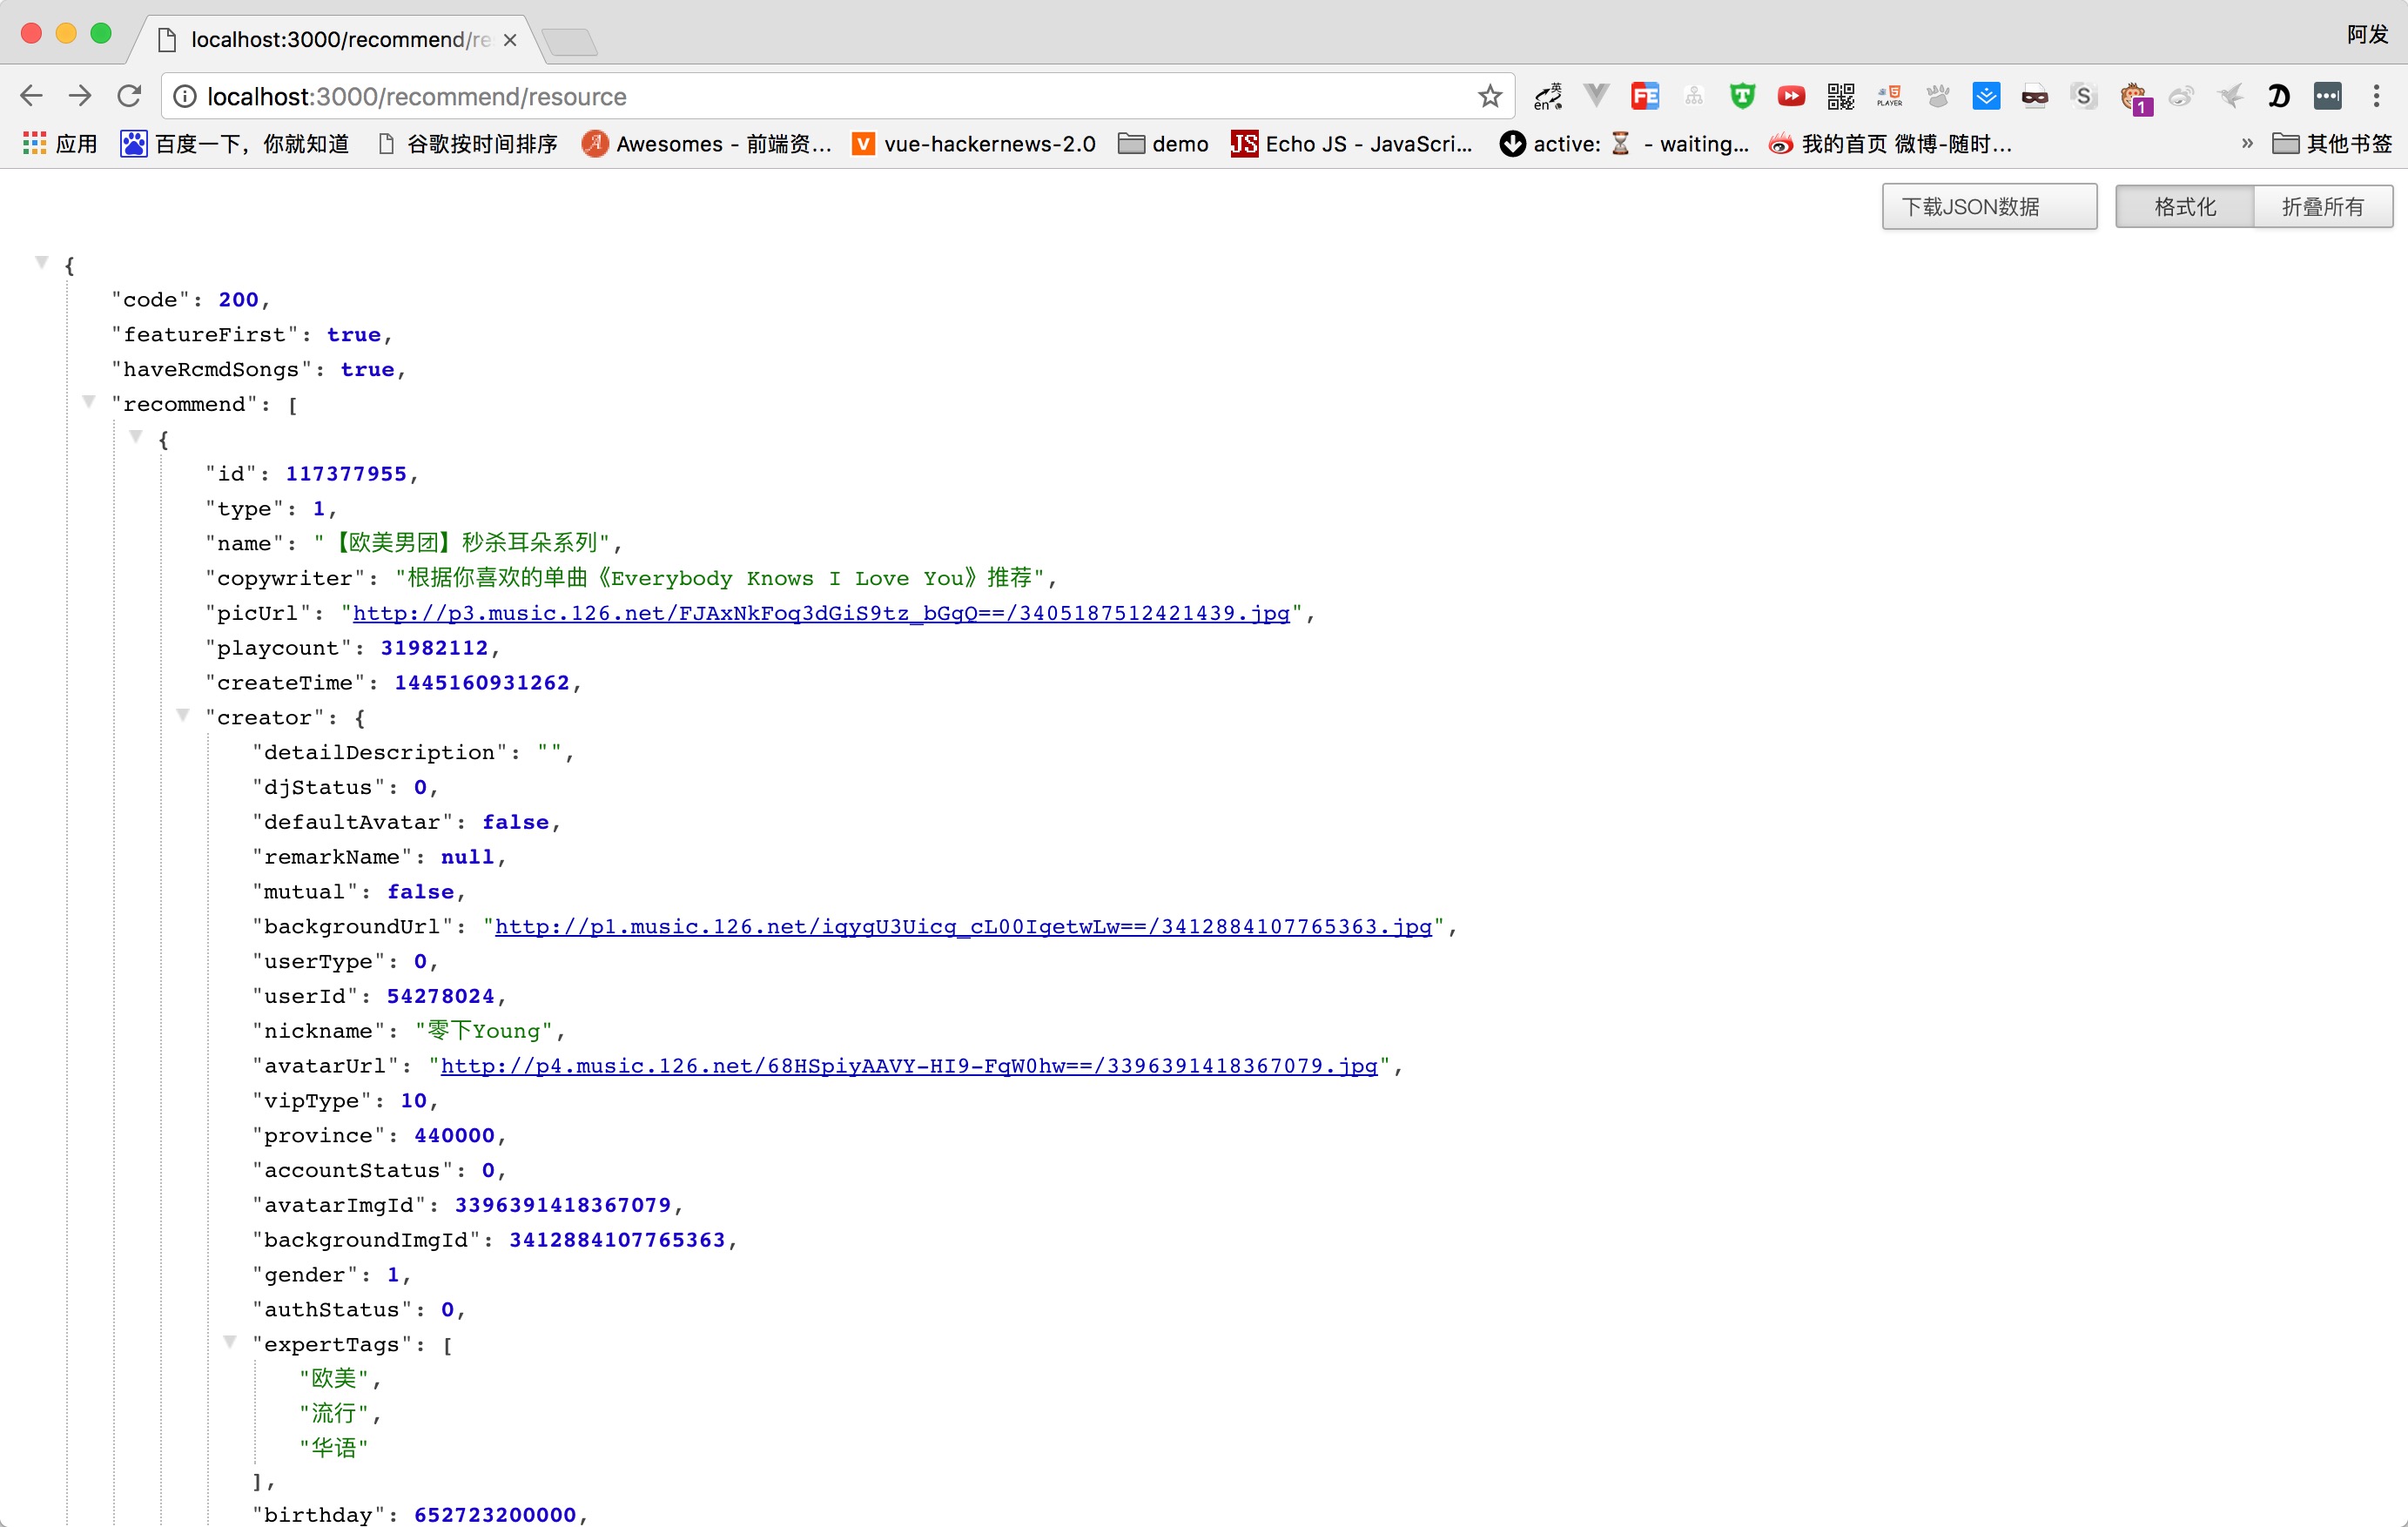Screen dimensions: 2408x1527
Task: Click the FE helper extension icon
Action: tap(1645, 96)
